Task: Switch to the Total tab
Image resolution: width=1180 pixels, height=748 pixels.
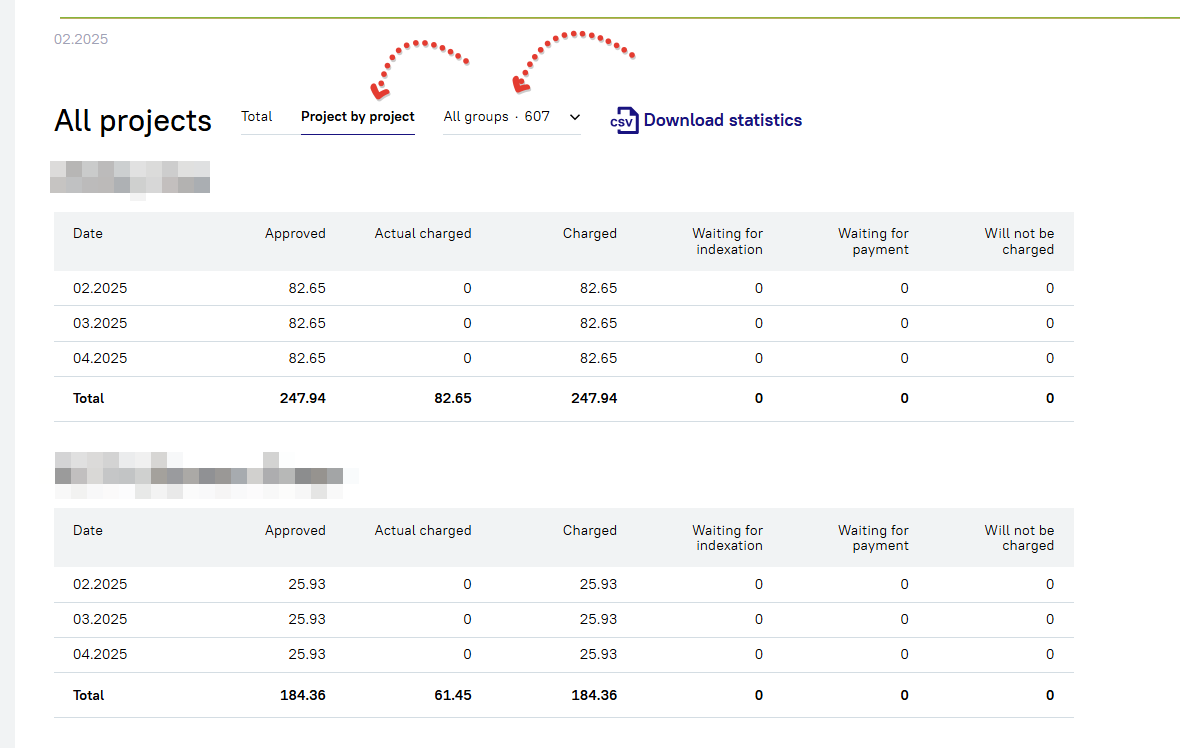Action: point(257,117)
